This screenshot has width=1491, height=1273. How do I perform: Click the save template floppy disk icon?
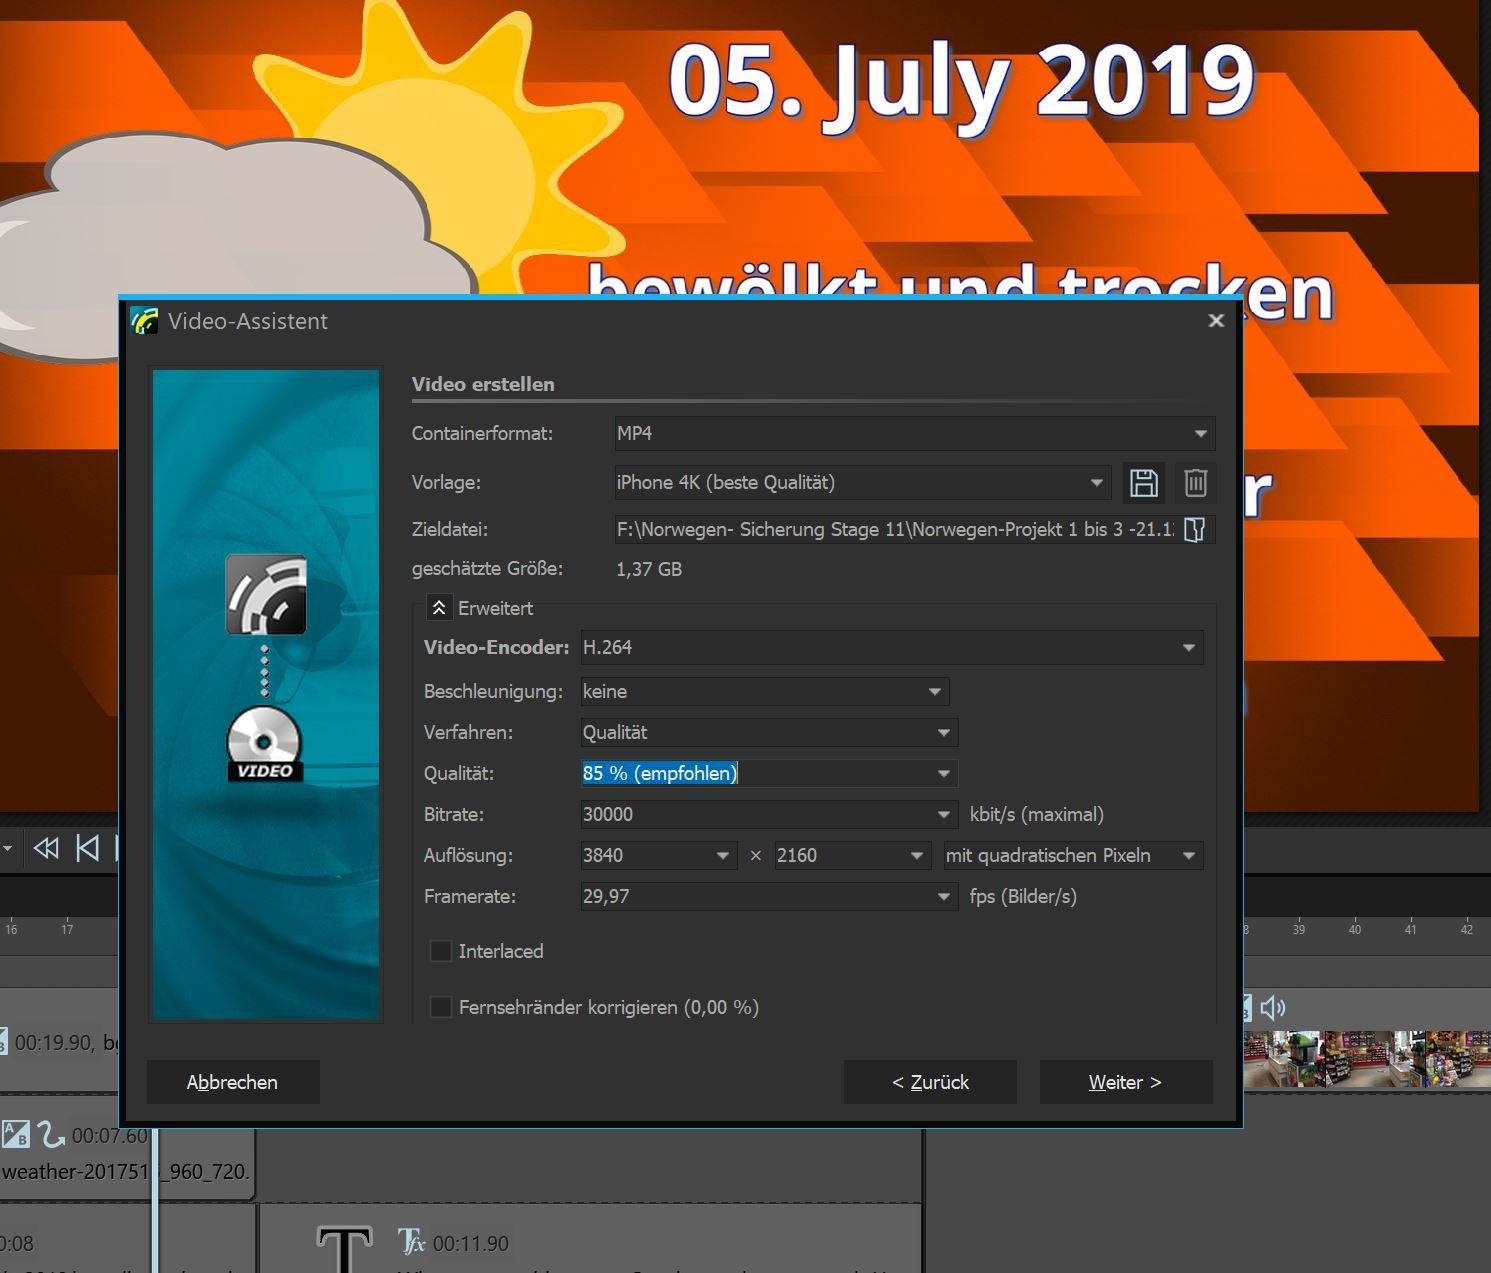point(1144,483)
